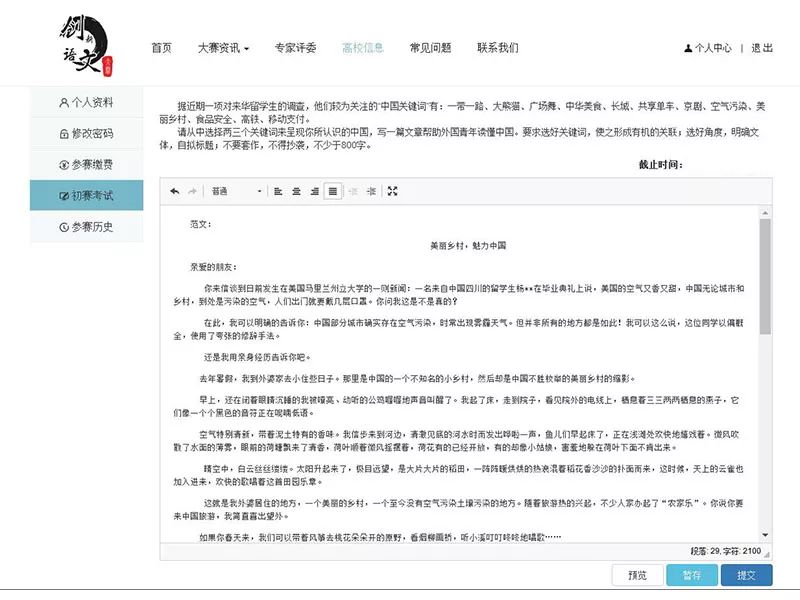Open the 首页 navigation item
This screenshot has height=600, width=800.
tap(162, 48)
